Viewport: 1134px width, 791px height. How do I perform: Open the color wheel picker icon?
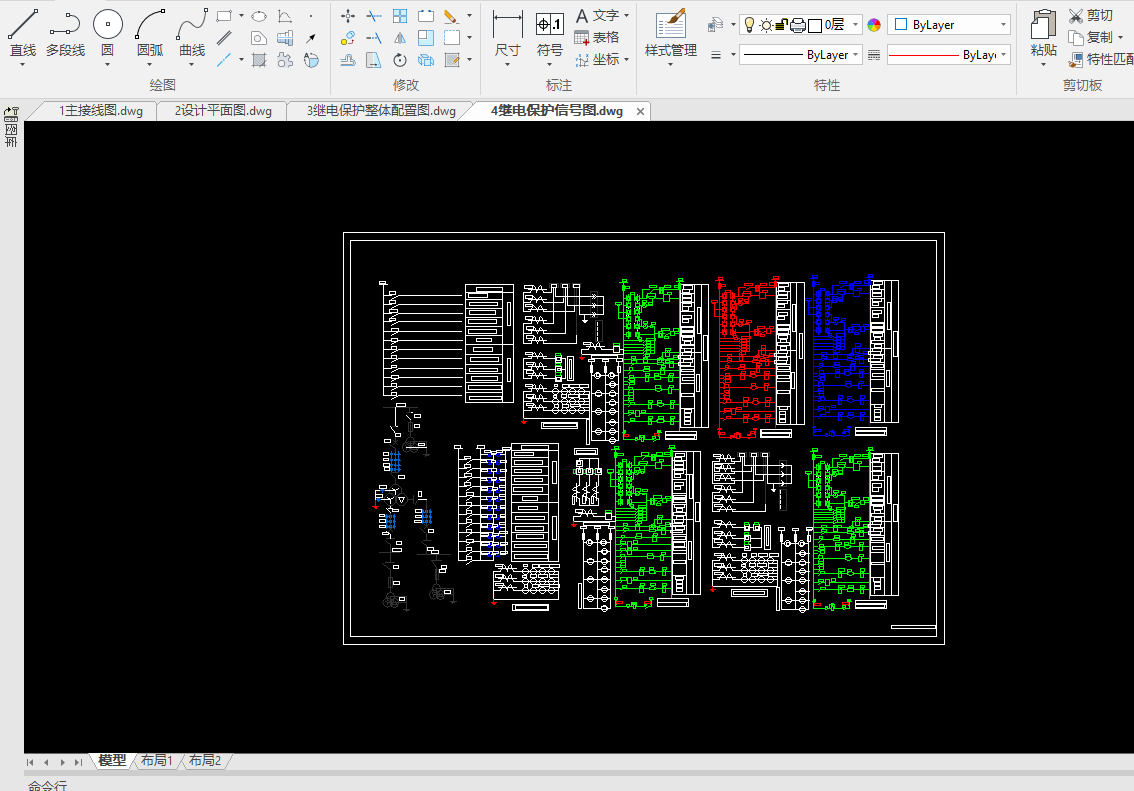[x=874, y=25]
